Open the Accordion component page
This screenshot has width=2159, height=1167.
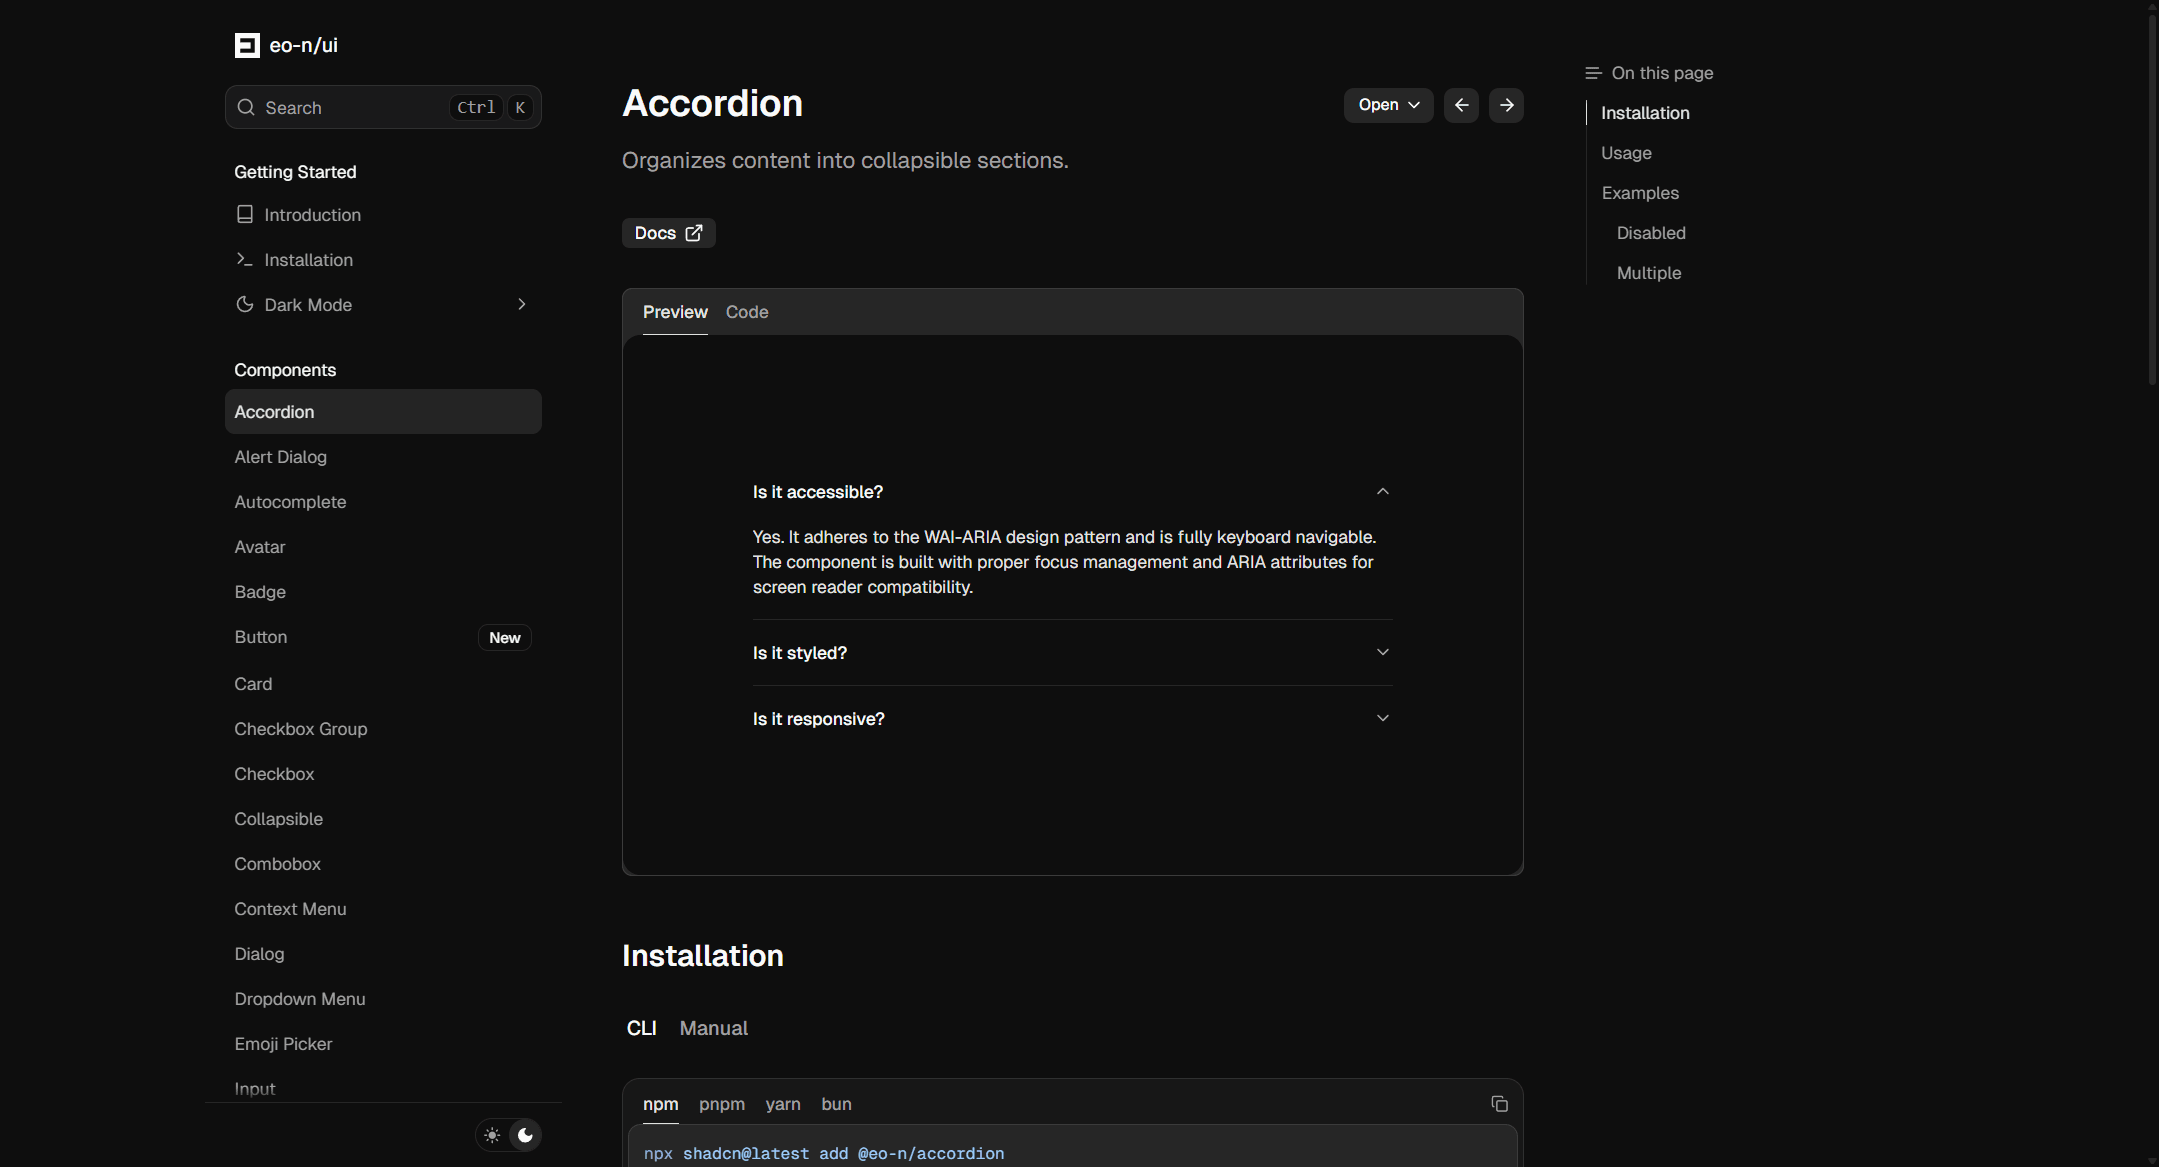[383, 412]
